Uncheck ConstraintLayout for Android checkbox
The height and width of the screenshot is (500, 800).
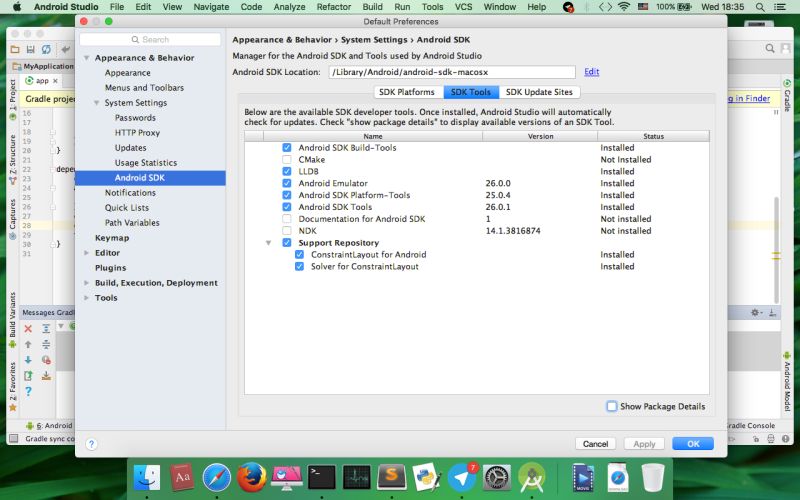coord(299,255)
